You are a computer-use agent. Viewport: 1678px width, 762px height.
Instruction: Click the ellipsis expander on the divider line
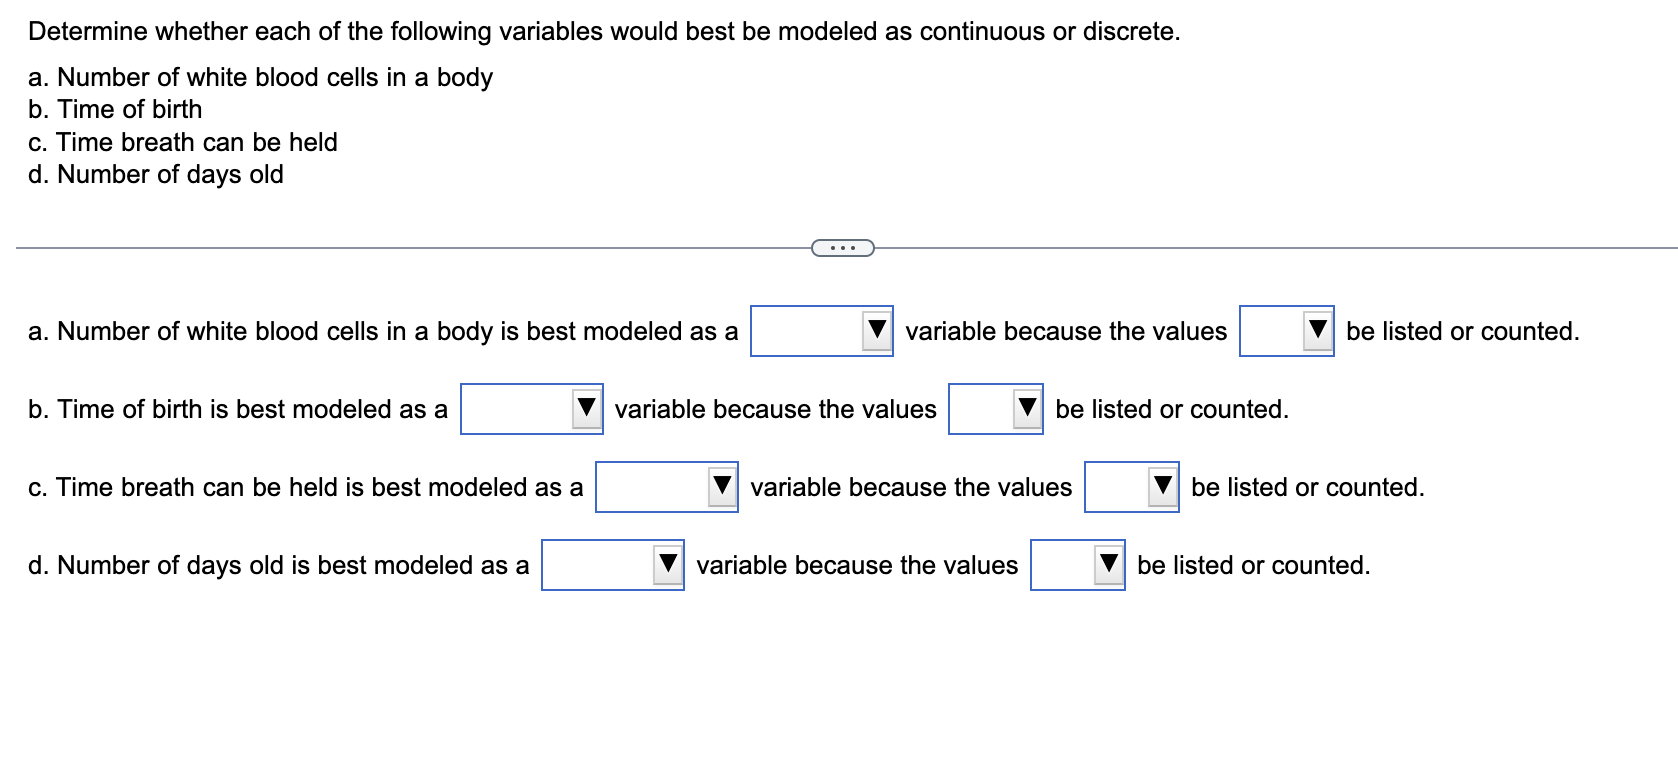(843, 247)
